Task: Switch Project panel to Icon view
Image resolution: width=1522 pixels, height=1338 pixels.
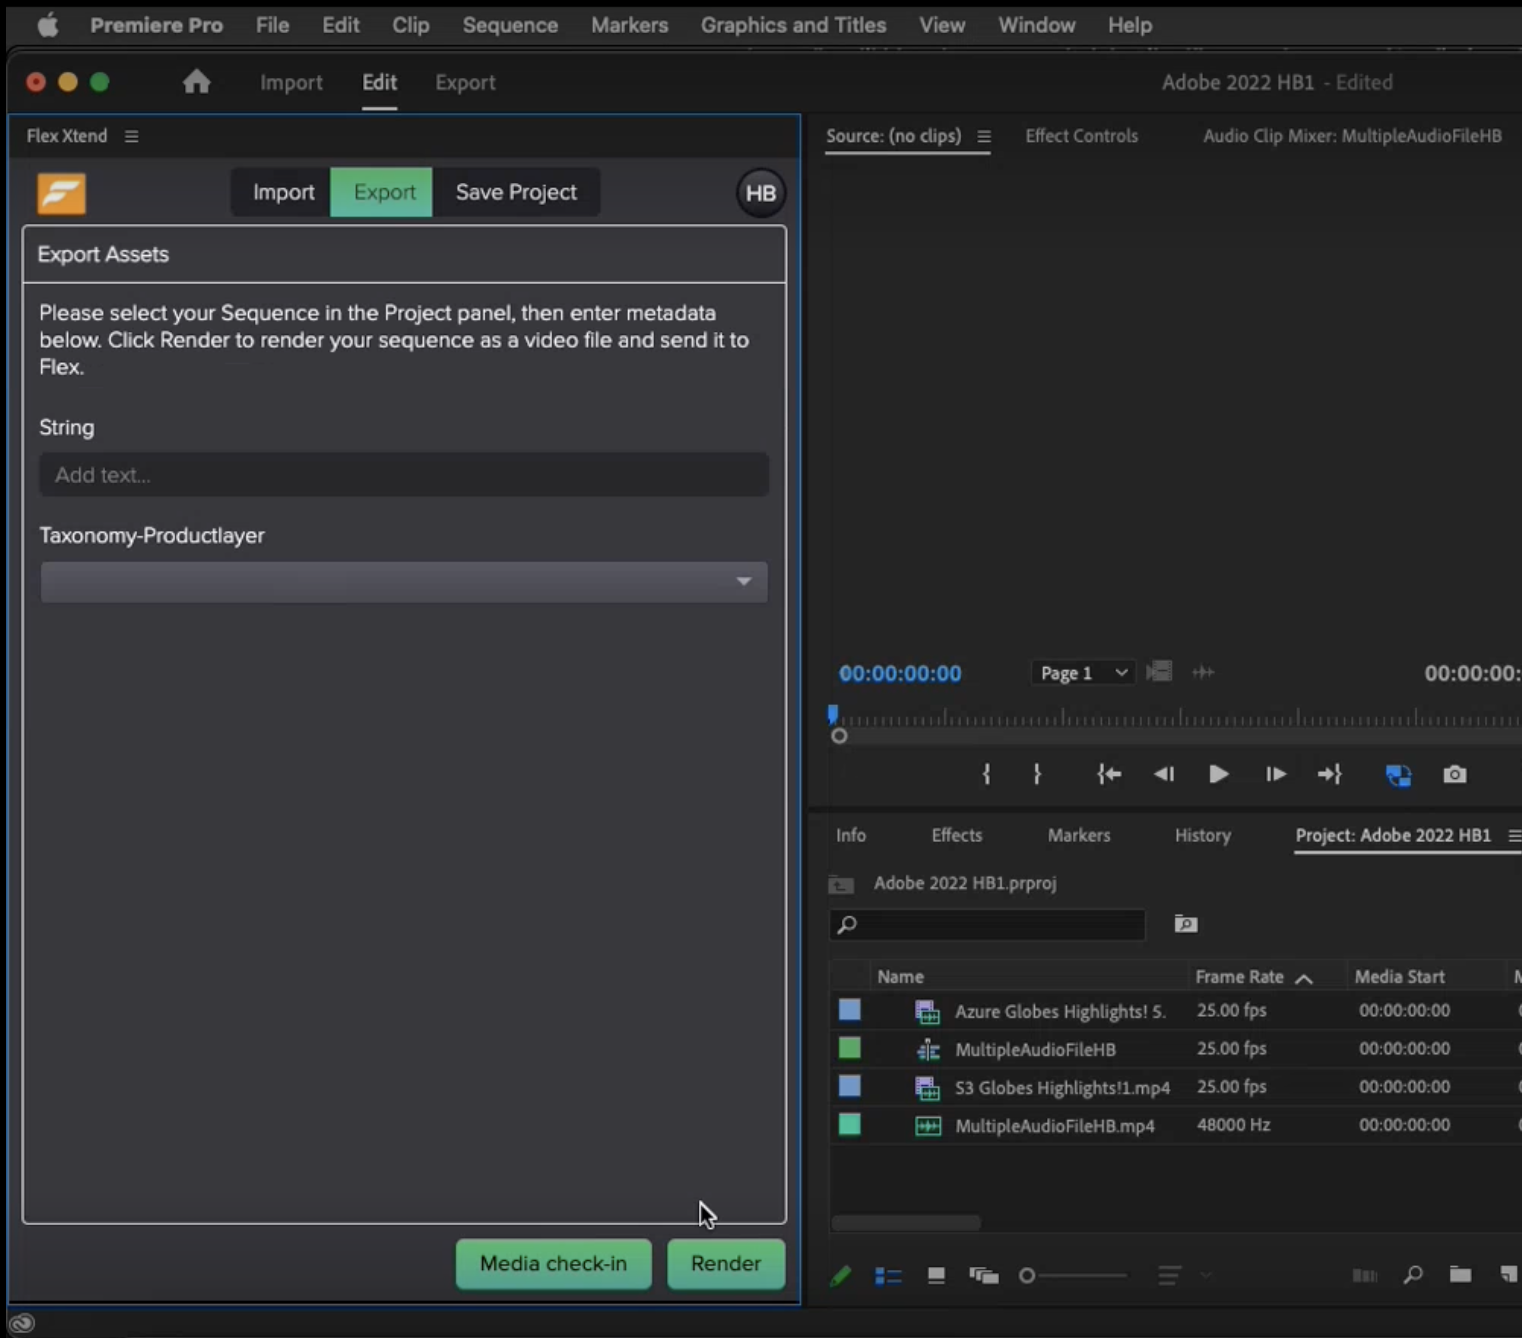Action: pyautogui.click(x=936, y=1275)
